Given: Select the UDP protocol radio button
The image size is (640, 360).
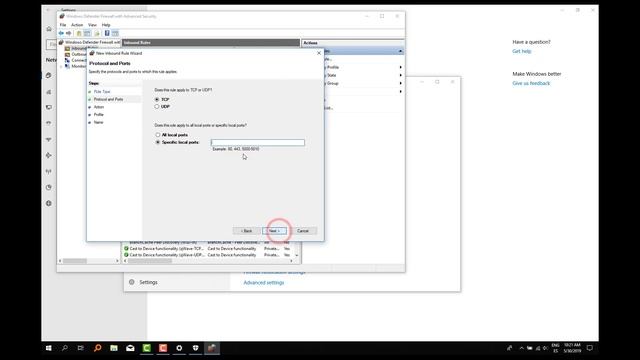Looking at the screenshot, I should tap(157, 107).
